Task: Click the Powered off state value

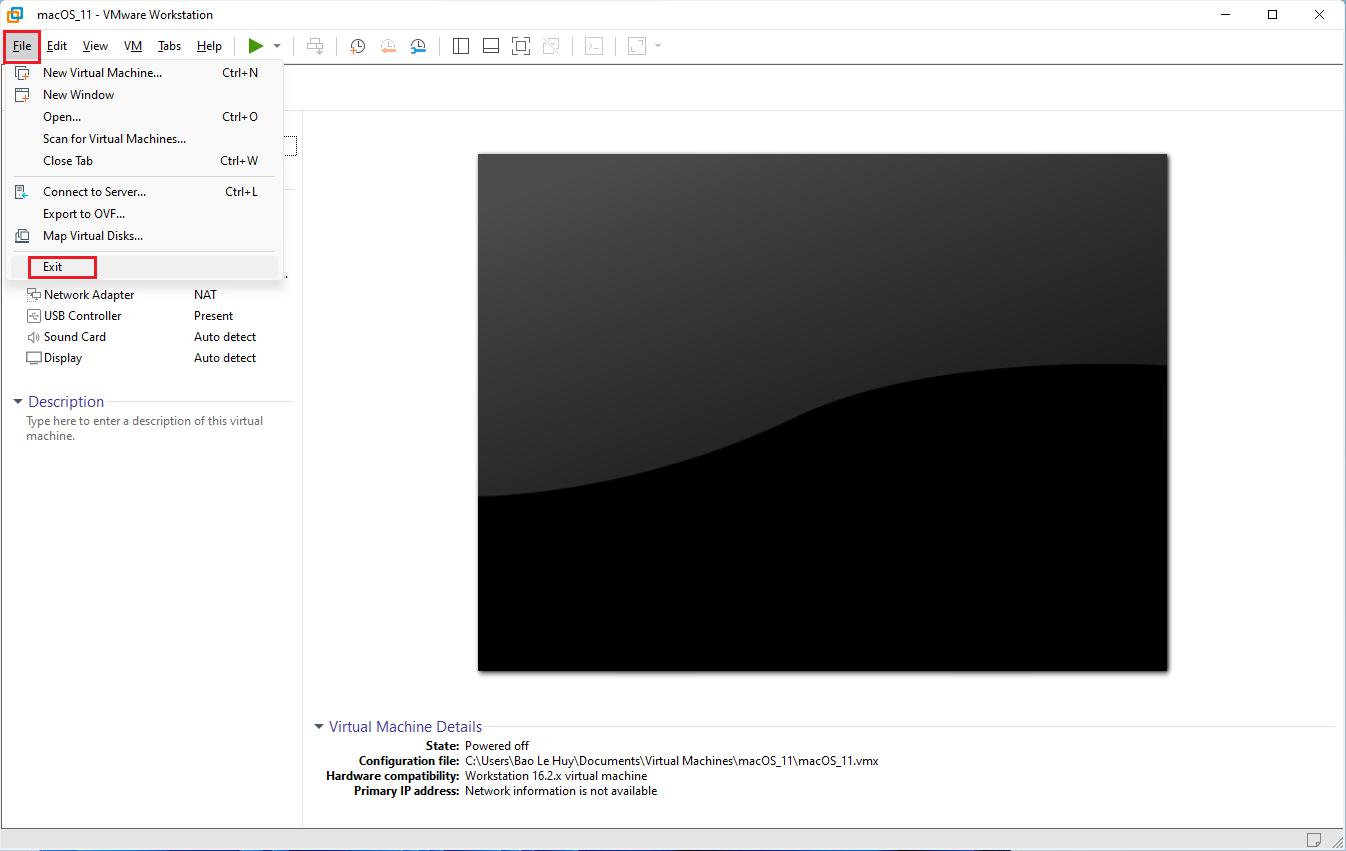Action: (497, 746)
